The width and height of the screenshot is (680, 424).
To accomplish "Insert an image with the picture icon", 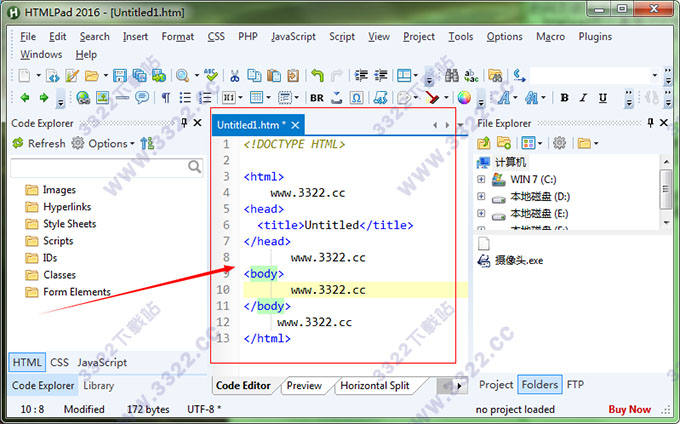I will (x=102, y=98).
